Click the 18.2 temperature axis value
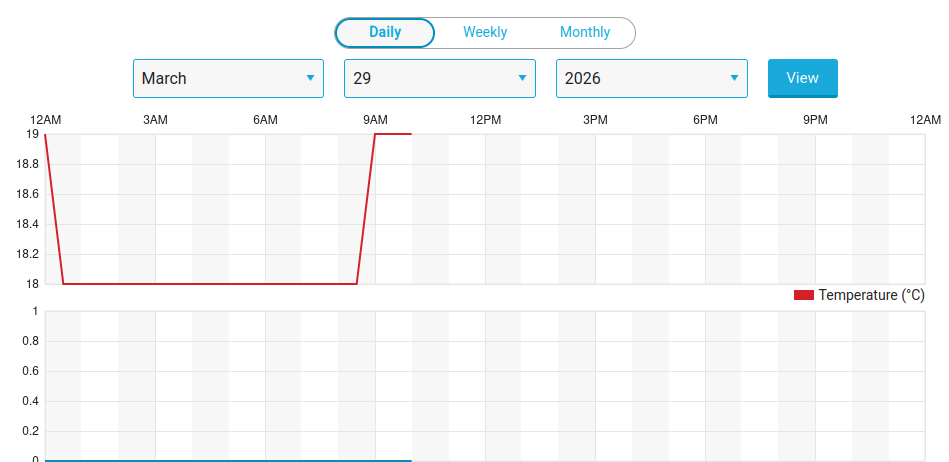 tap(28, 254)
